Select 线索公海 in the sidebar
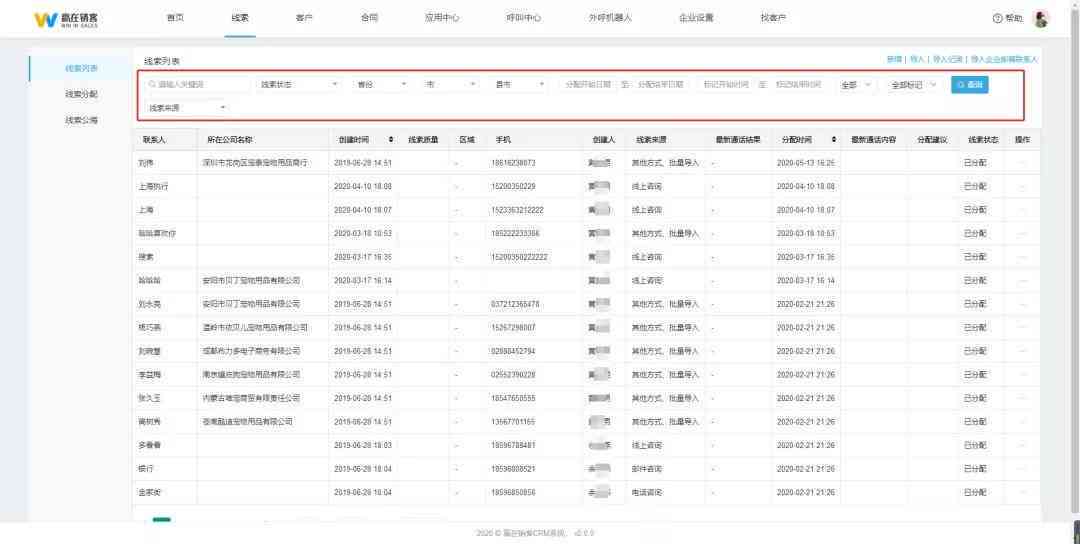The height and width of the screenshot is (544, 1080). 81,120
